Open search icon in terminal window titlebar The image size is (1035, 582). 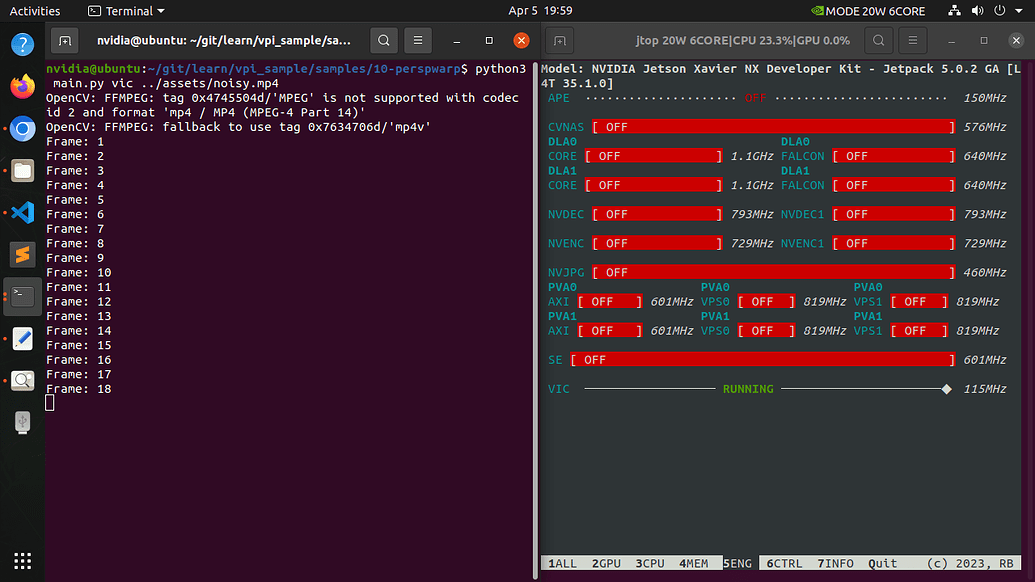[x=383, y=40]
